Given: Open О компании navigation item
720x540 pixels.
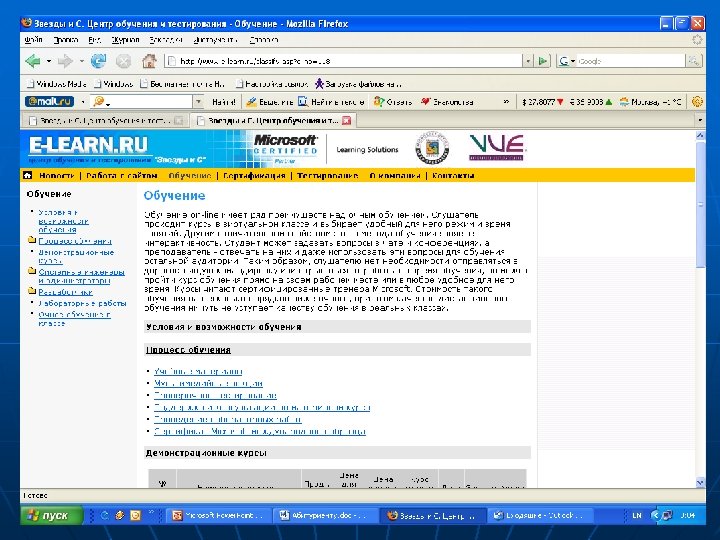Looking at the screenshot, I should pos(395,175).
